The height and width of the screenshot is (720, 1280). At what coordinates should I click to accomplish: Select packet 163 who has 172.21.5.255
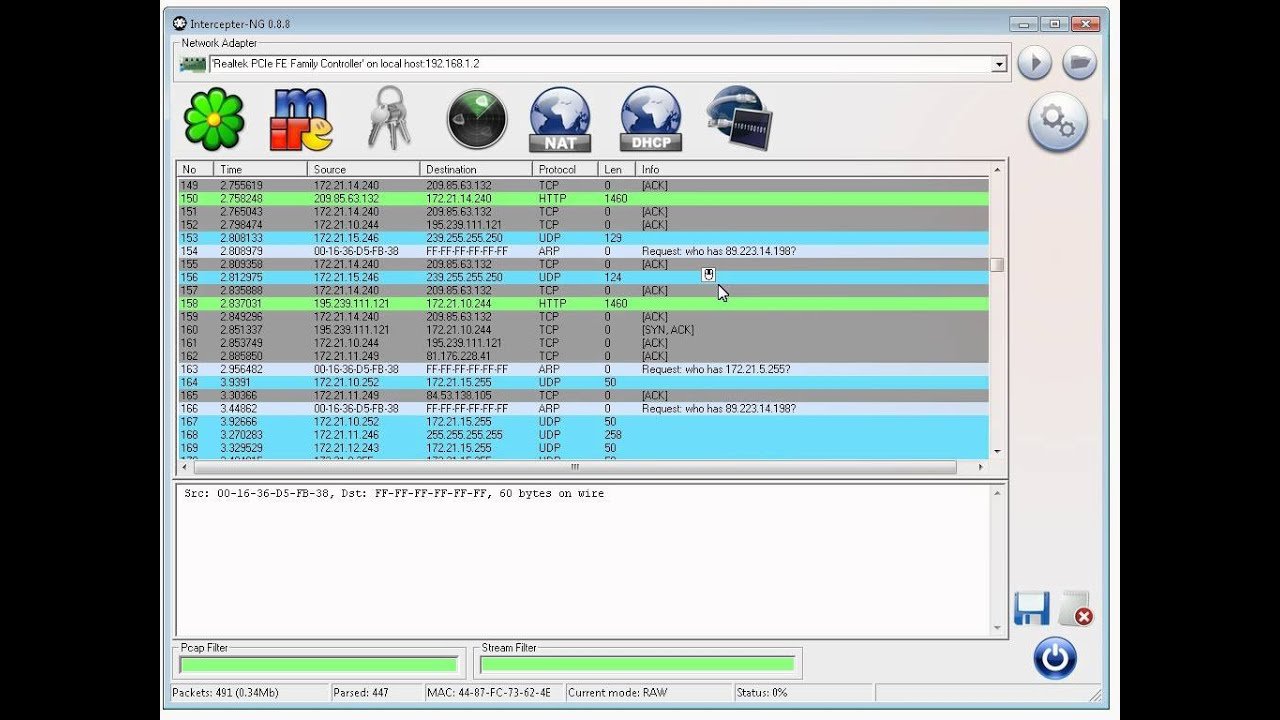(583, 369)
